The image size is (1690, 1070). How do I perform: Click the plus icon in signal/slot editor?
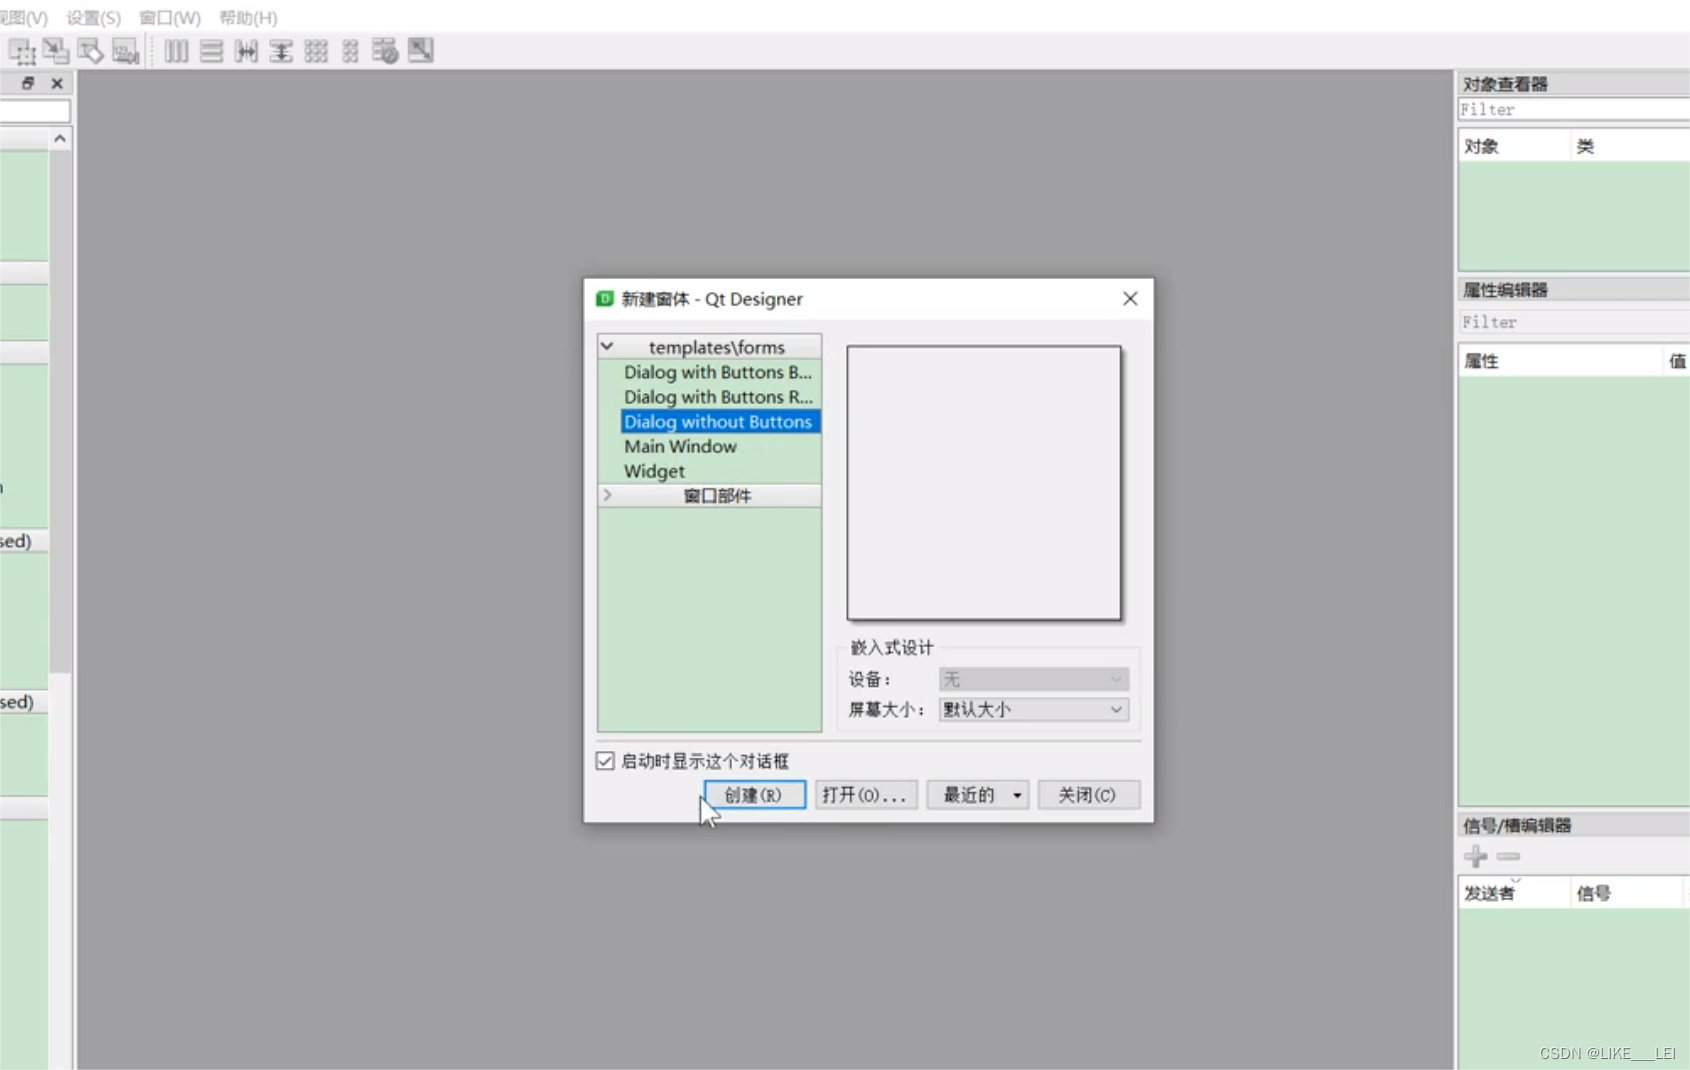click(x=1476, y=856)
